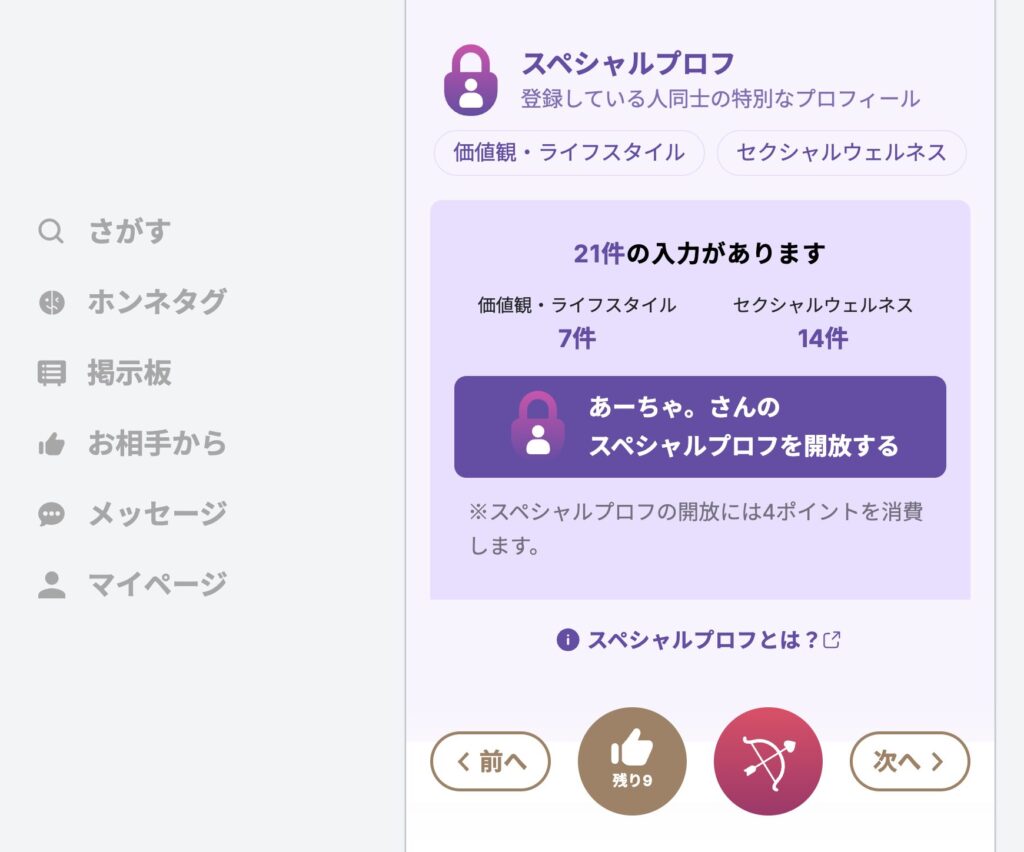Open ホンネタグ via its tag icon
The width and height of the screenshot is (1024, 852).
coord(51,302)
